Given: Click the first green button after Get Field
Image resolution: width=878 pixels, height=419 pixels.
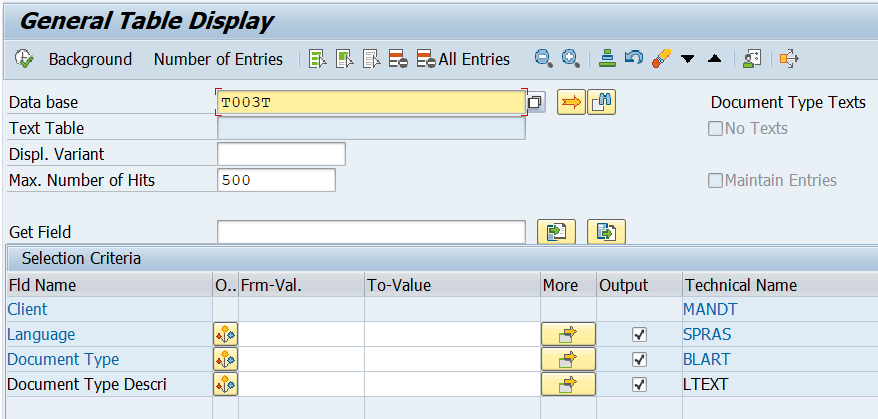Looking at the screenshot, I should [556, 231].
